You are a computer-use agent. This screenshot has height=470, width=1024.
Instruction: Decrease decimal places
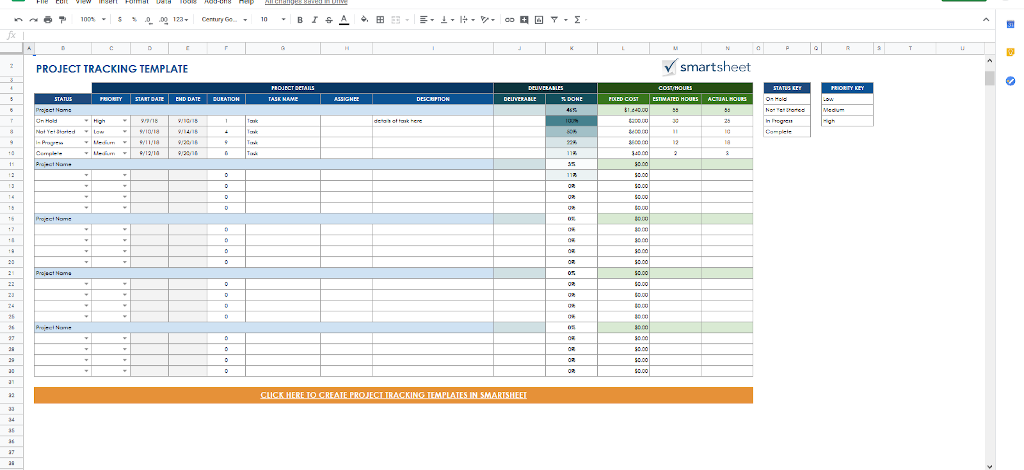[x=148, y=20]
